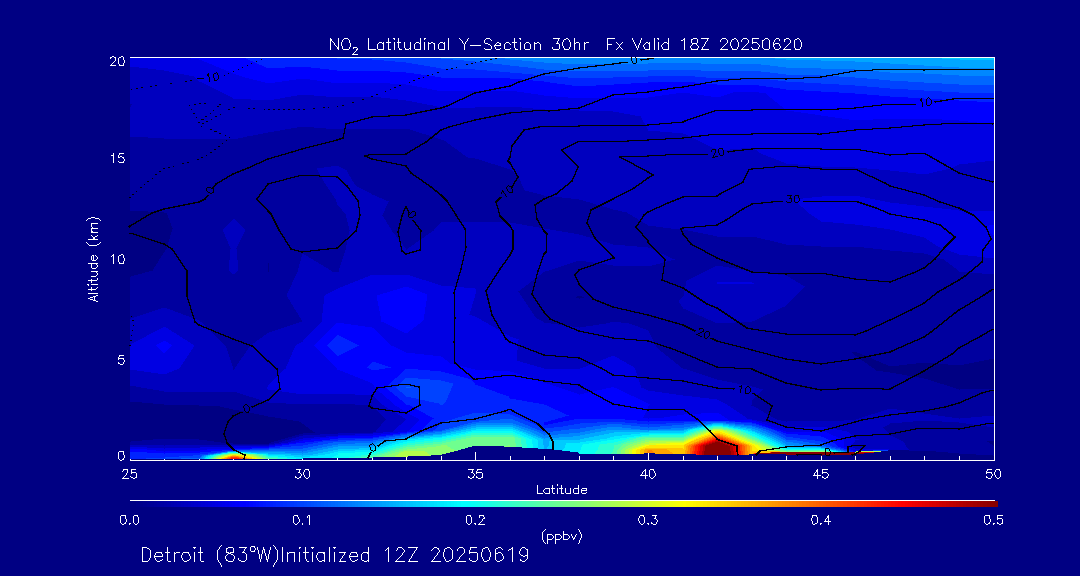Click the small surface hotspot near latitude 28
1080x576 pixels.
click(x=233, y=455)
